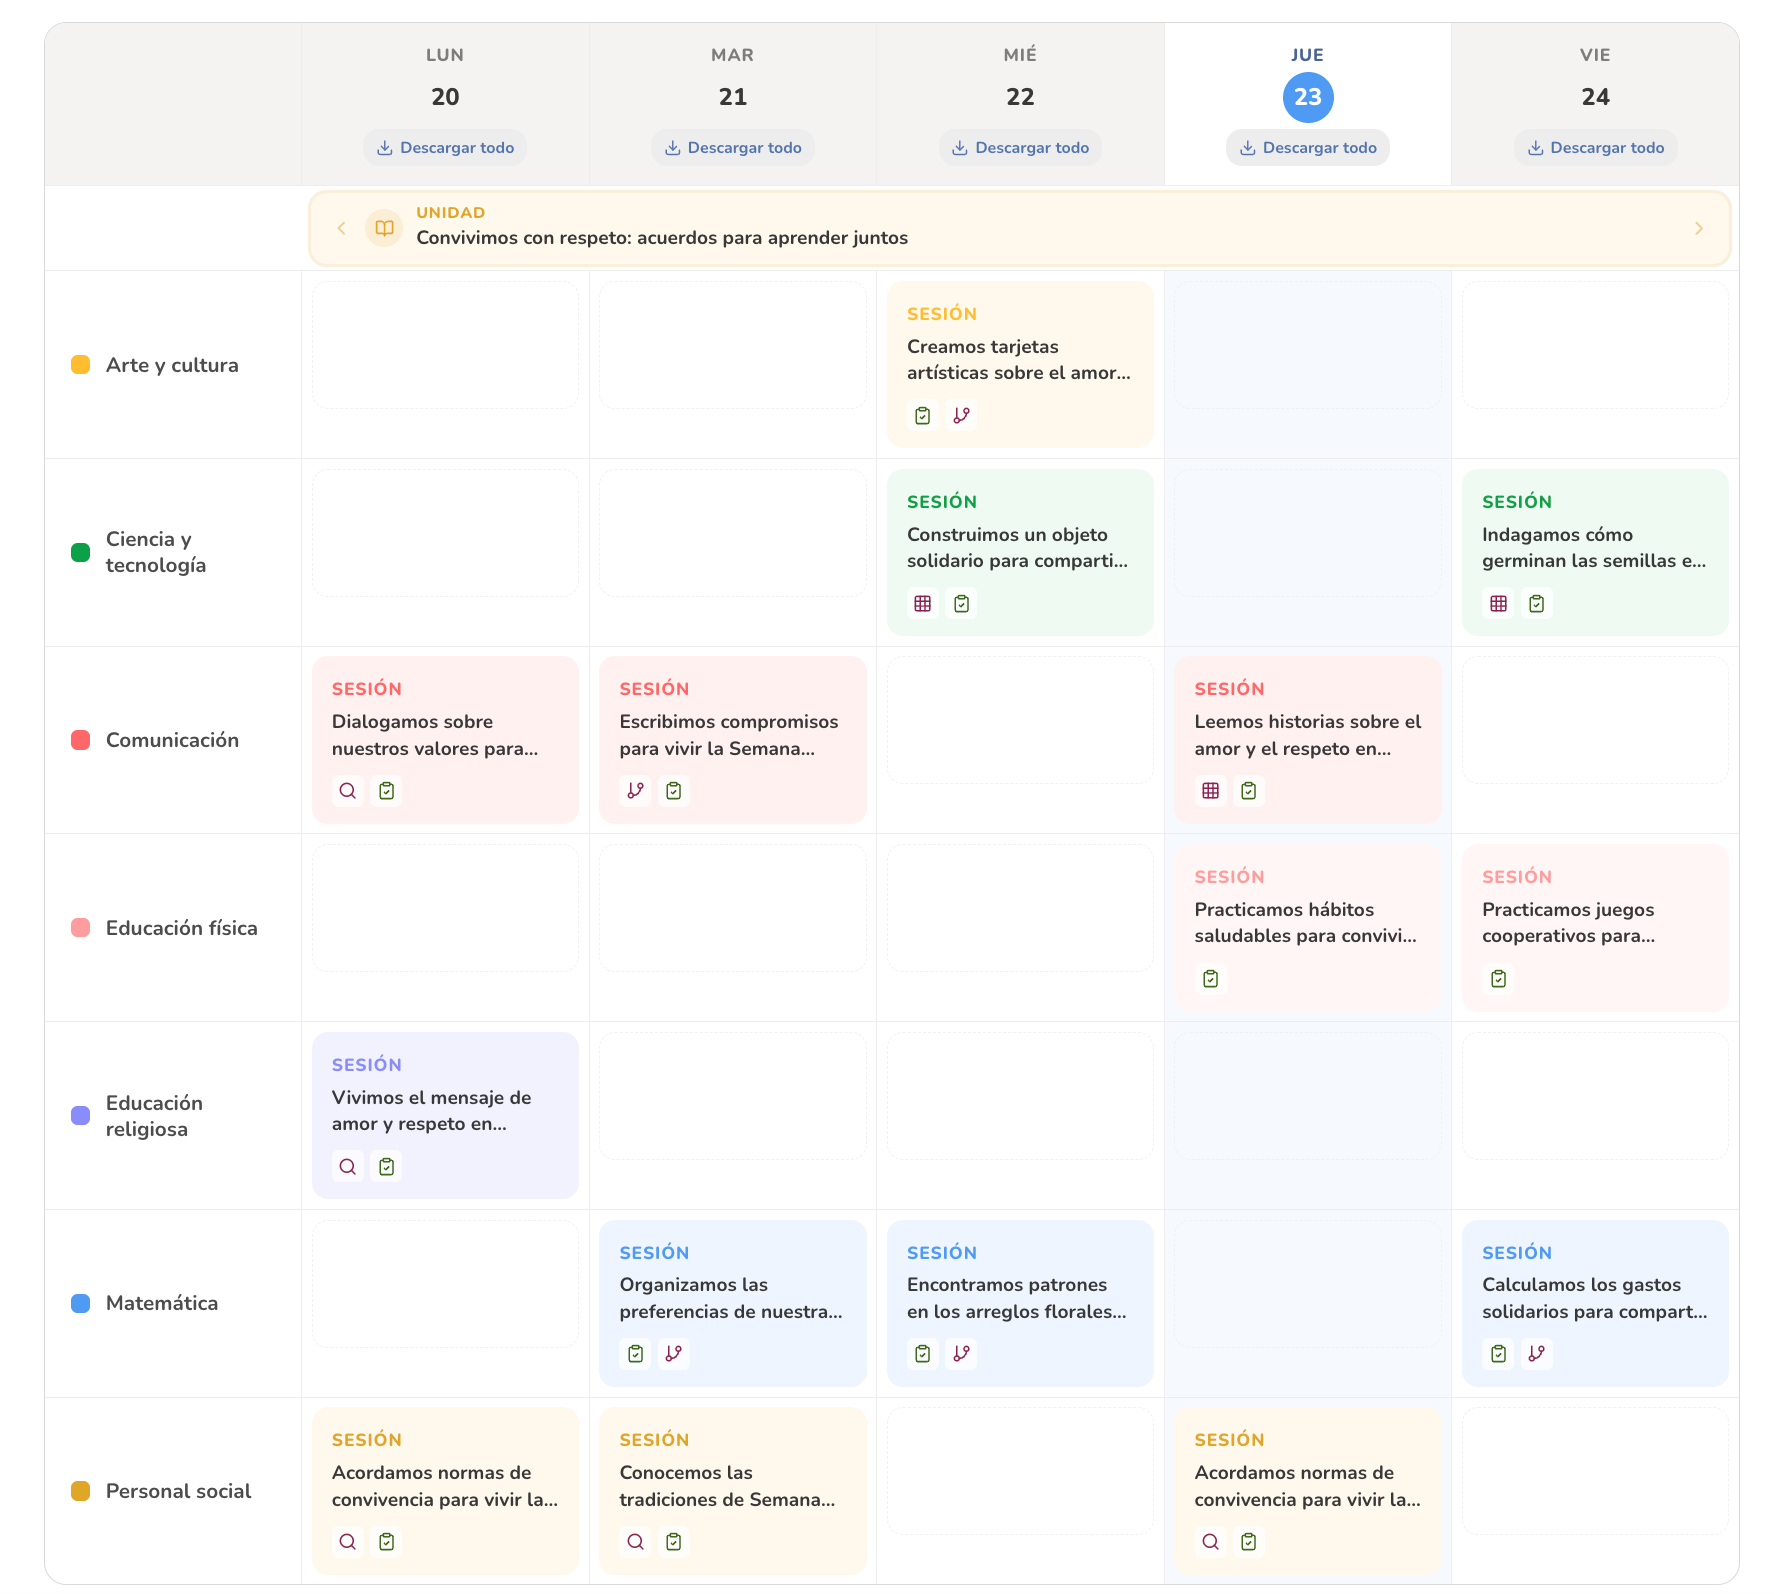Viewport: 1774px width, 1594px height.
Task: Click the branch icon in Calculamos los gastos session
Action: tap(1536, 1354)
